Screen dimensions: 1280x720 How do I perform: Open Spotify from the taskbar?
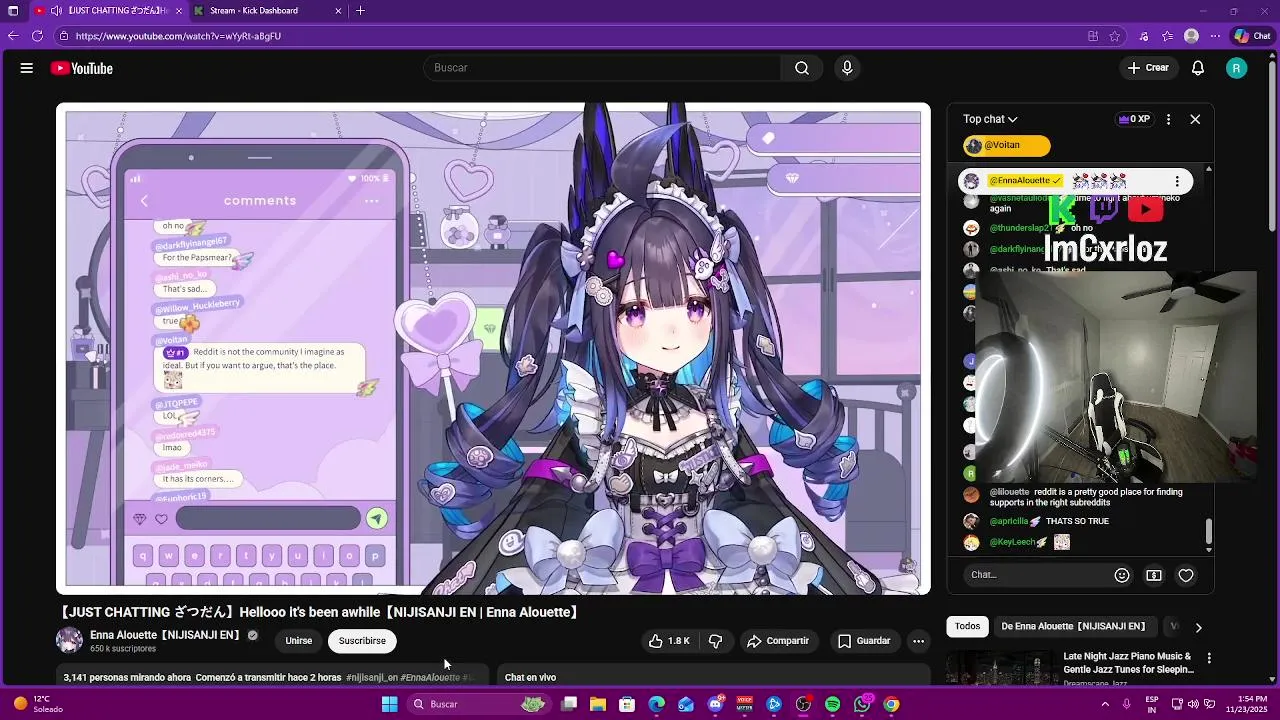833,705
